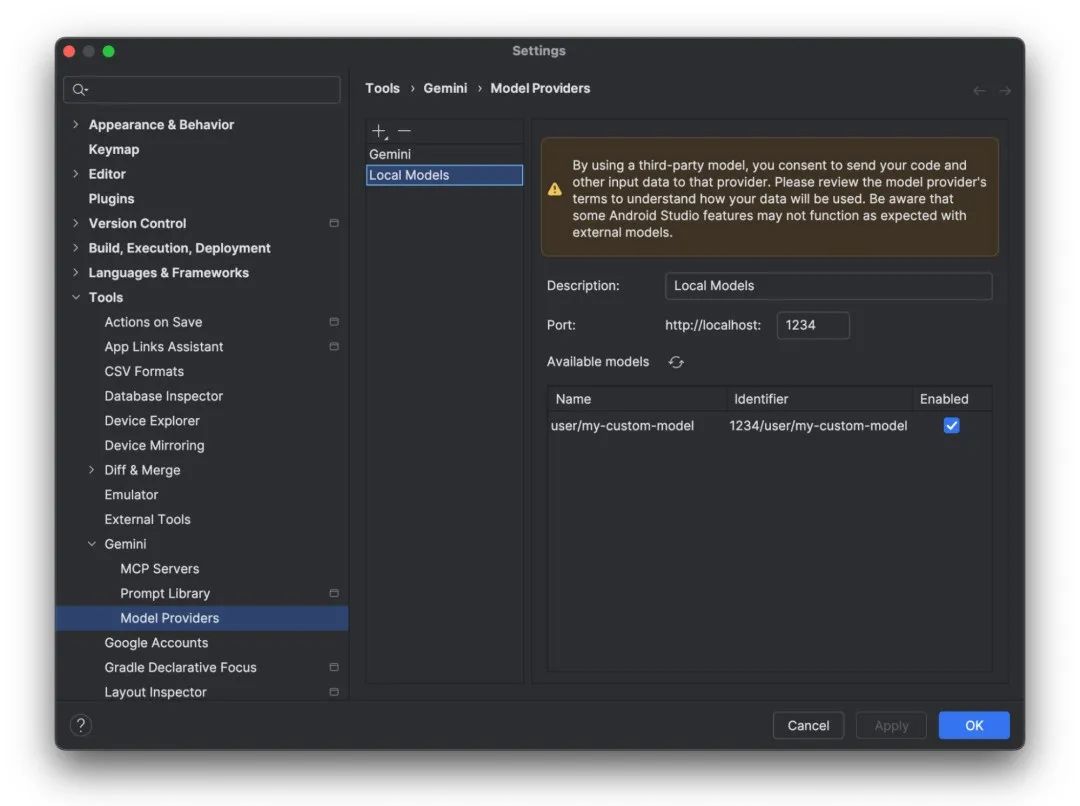
Task: Open App Links Assistant settings
Action: 164,347
